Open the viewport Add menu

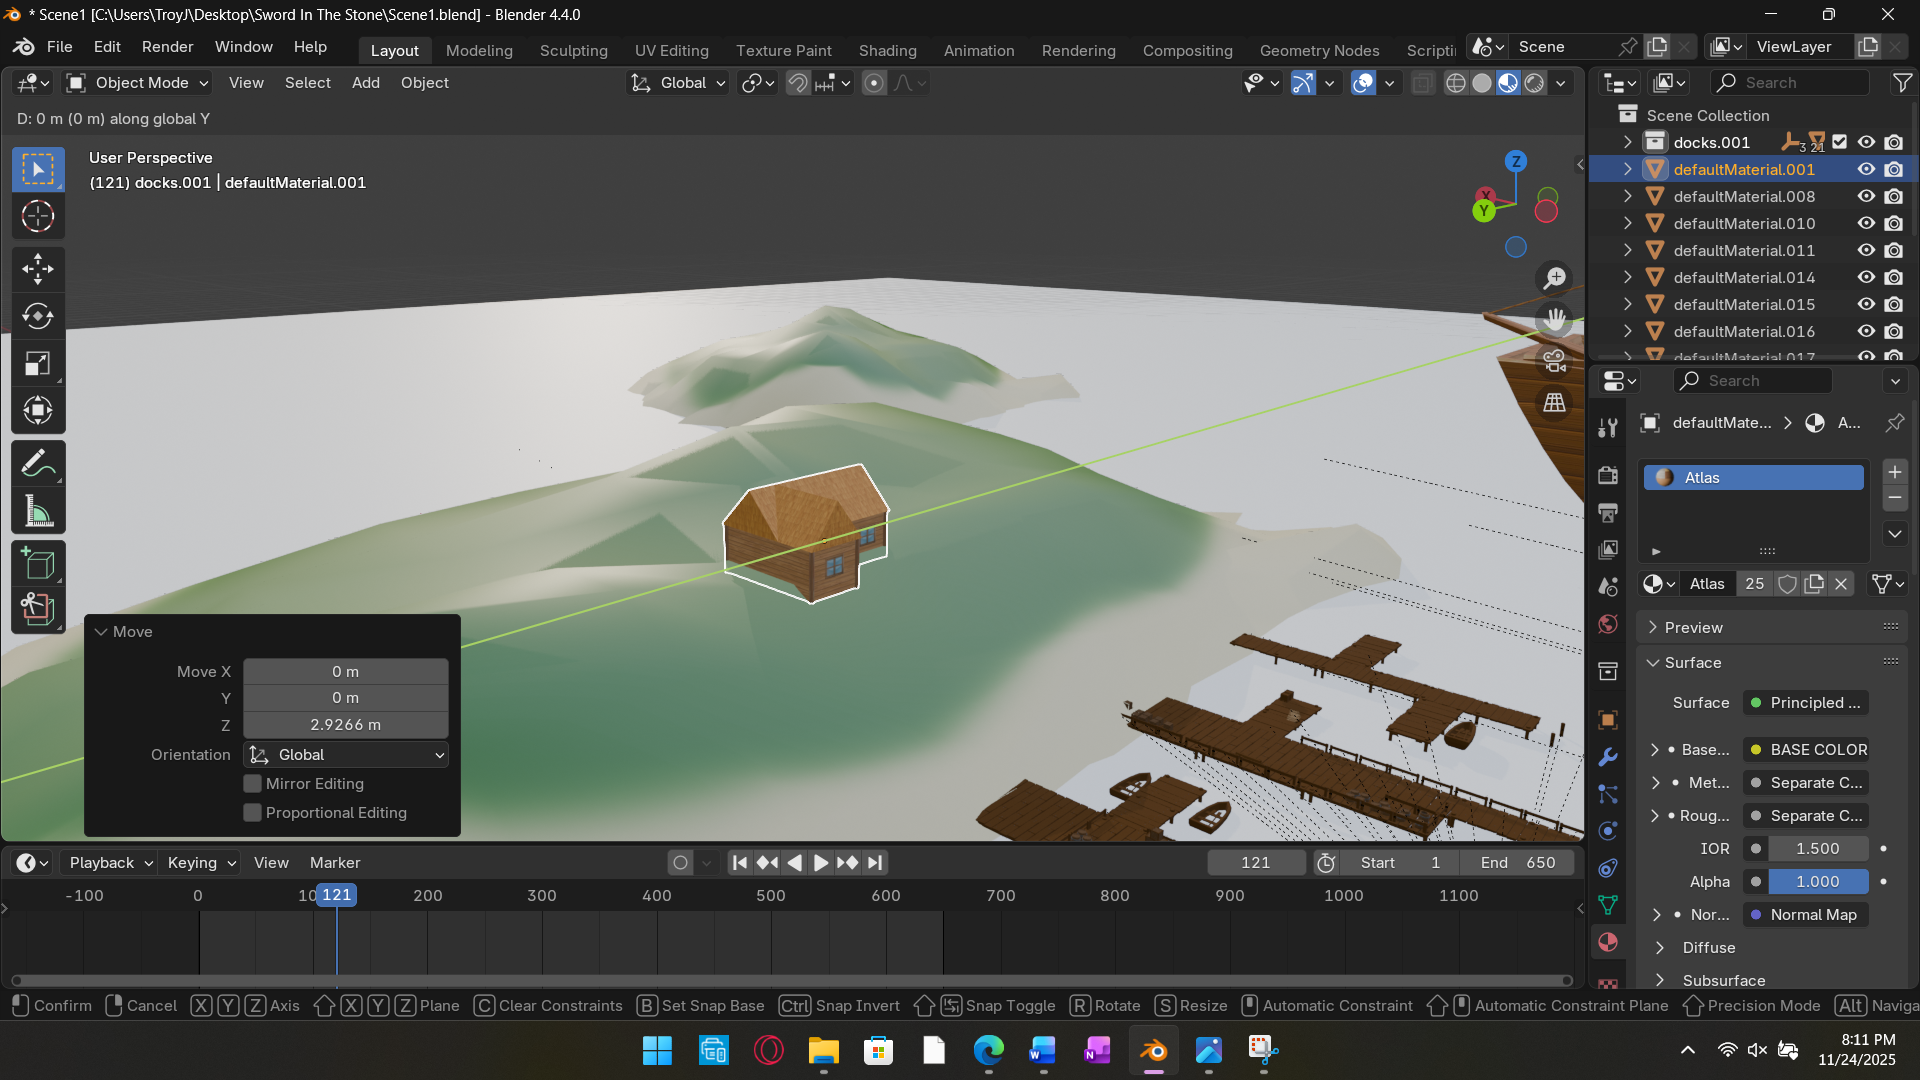point(365,83)
